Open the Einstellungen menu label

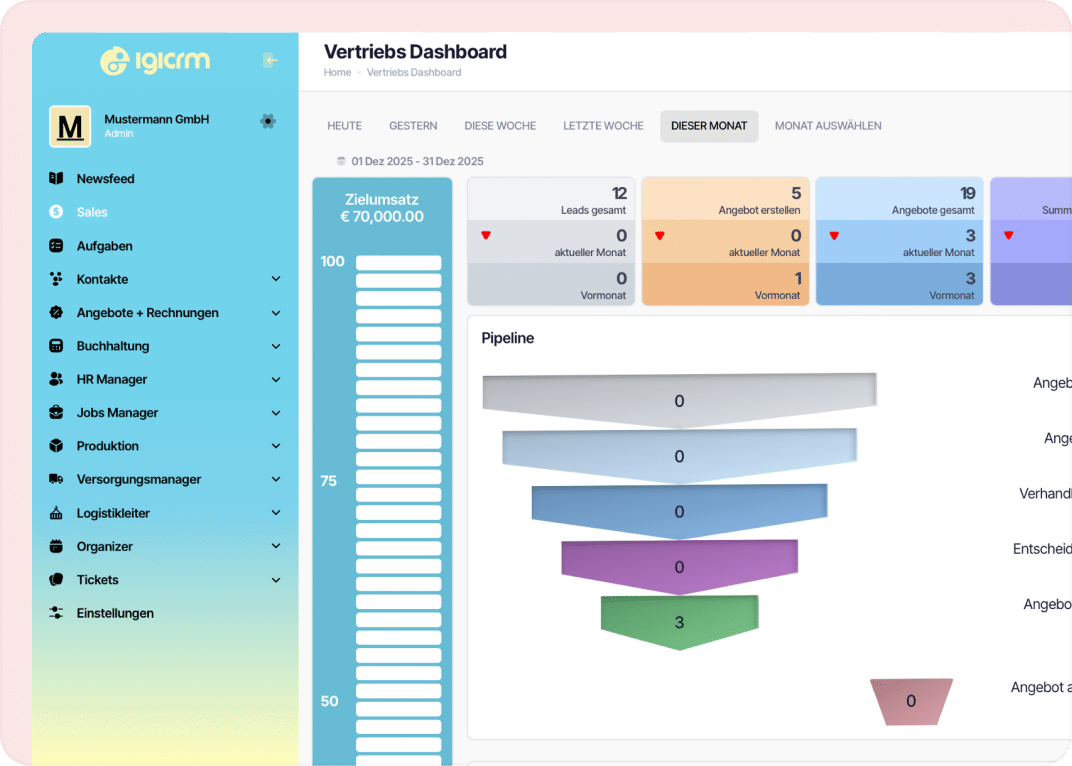[115, 613]
